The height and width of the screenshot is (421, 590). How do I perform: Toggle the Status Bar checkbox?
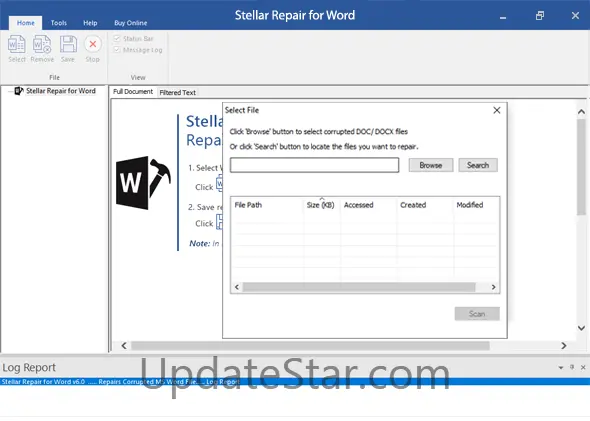[117, 39]
